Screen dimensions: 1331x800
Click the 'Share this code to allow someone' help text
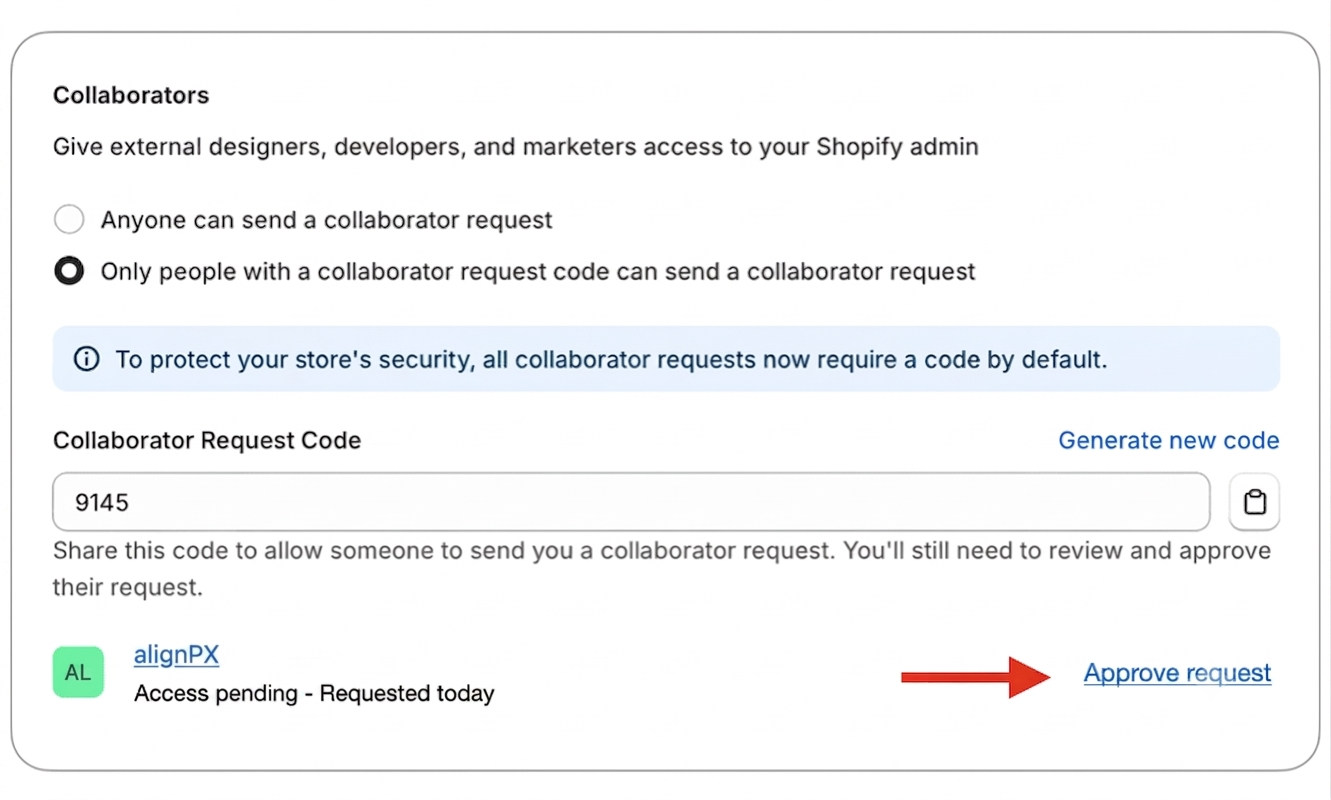coord(662,569)
